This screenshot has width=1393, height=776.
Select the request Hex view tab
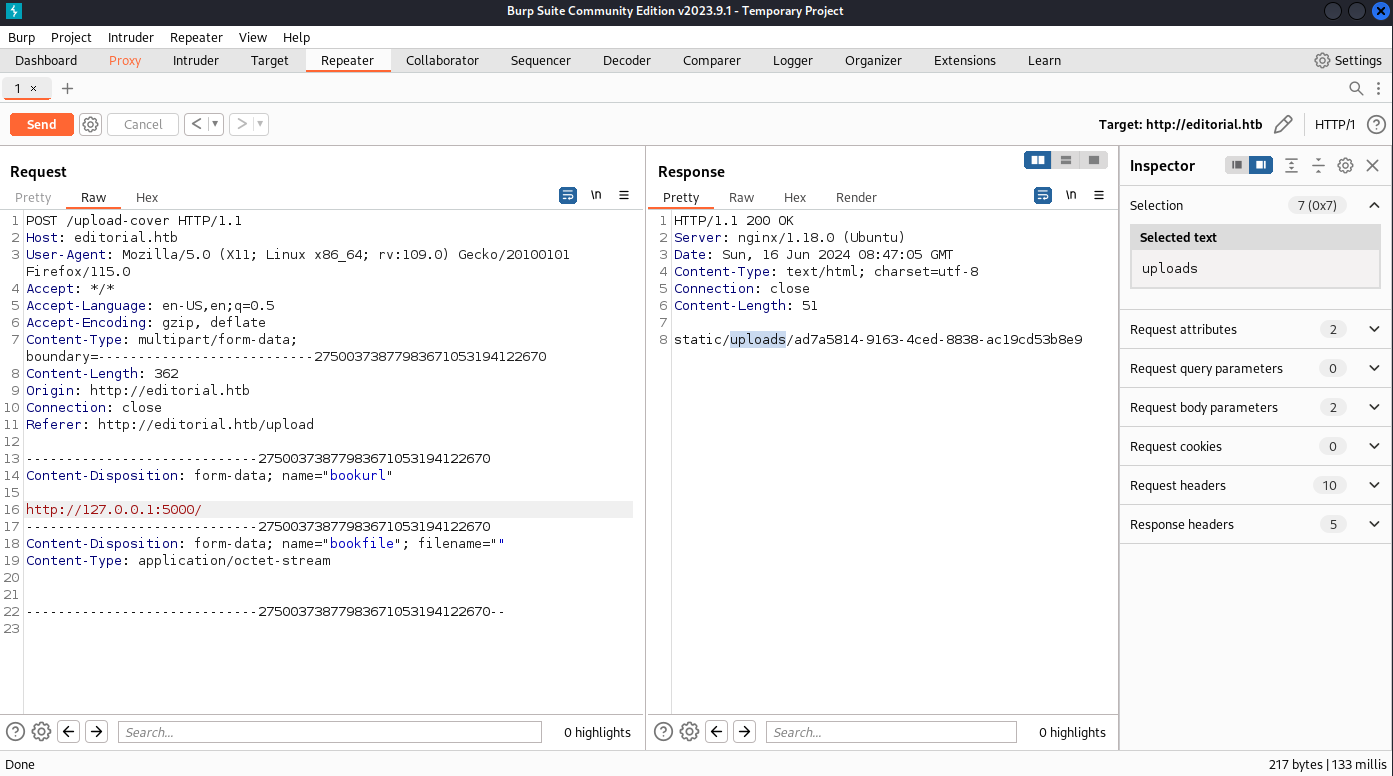pyautogui.click(x=147, y=197)
